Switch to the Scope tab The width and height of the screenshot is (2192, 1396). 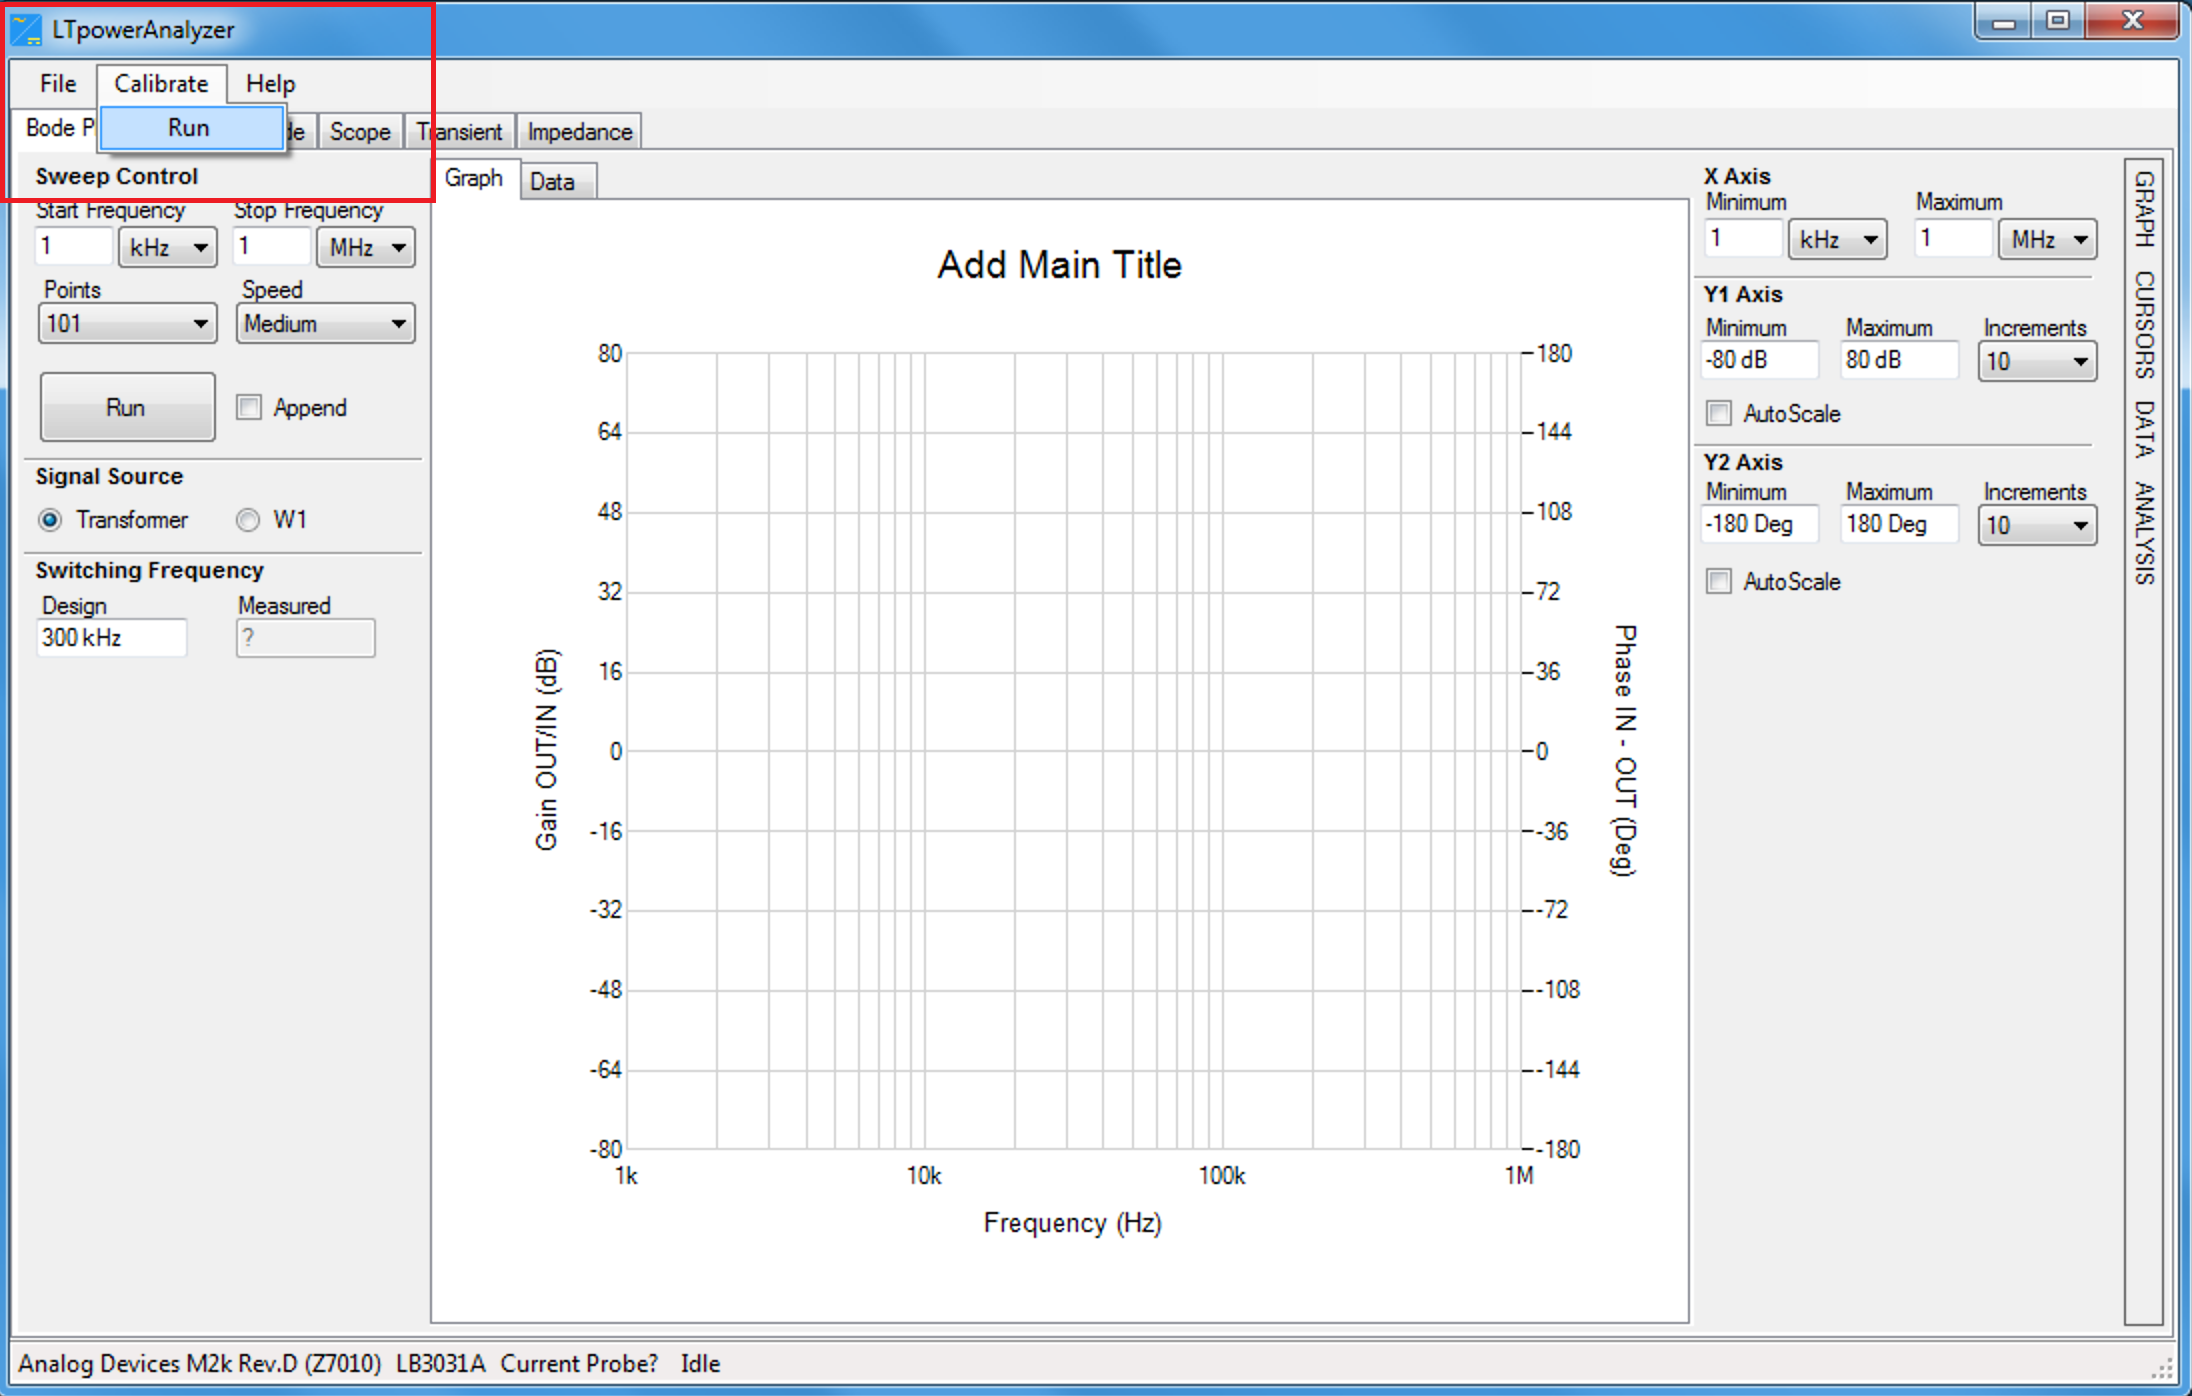tap(359, 131)
